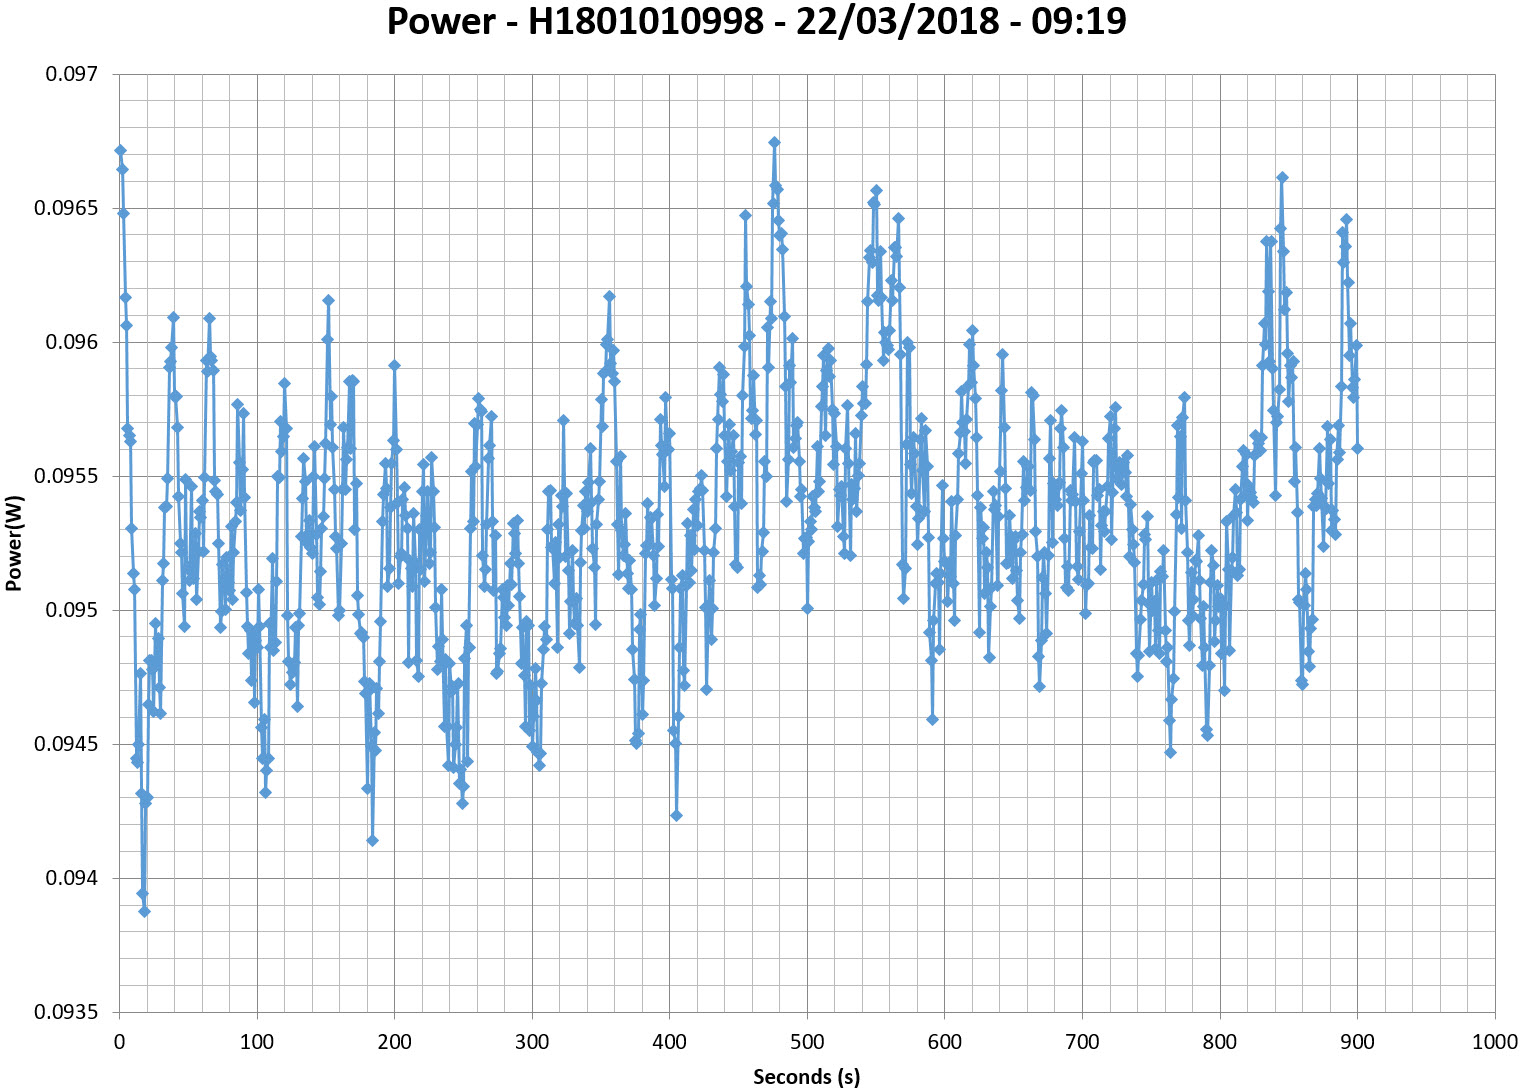Select the 300 x-axis tick label

pyautogui.click(x=532, y=1042)
